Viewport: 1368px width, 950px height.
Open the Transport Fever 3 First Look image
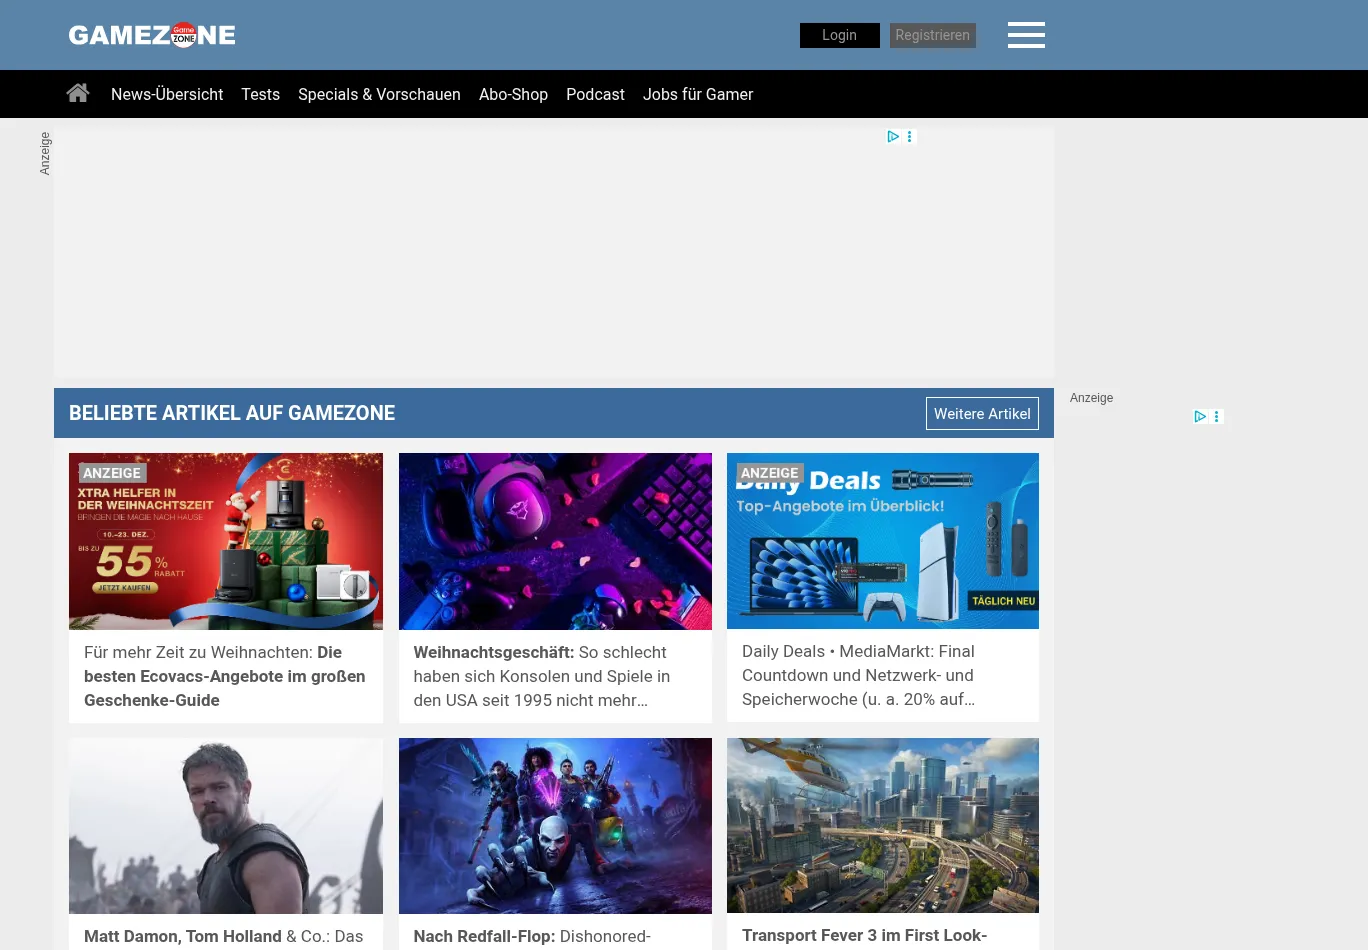click(882, 825)
